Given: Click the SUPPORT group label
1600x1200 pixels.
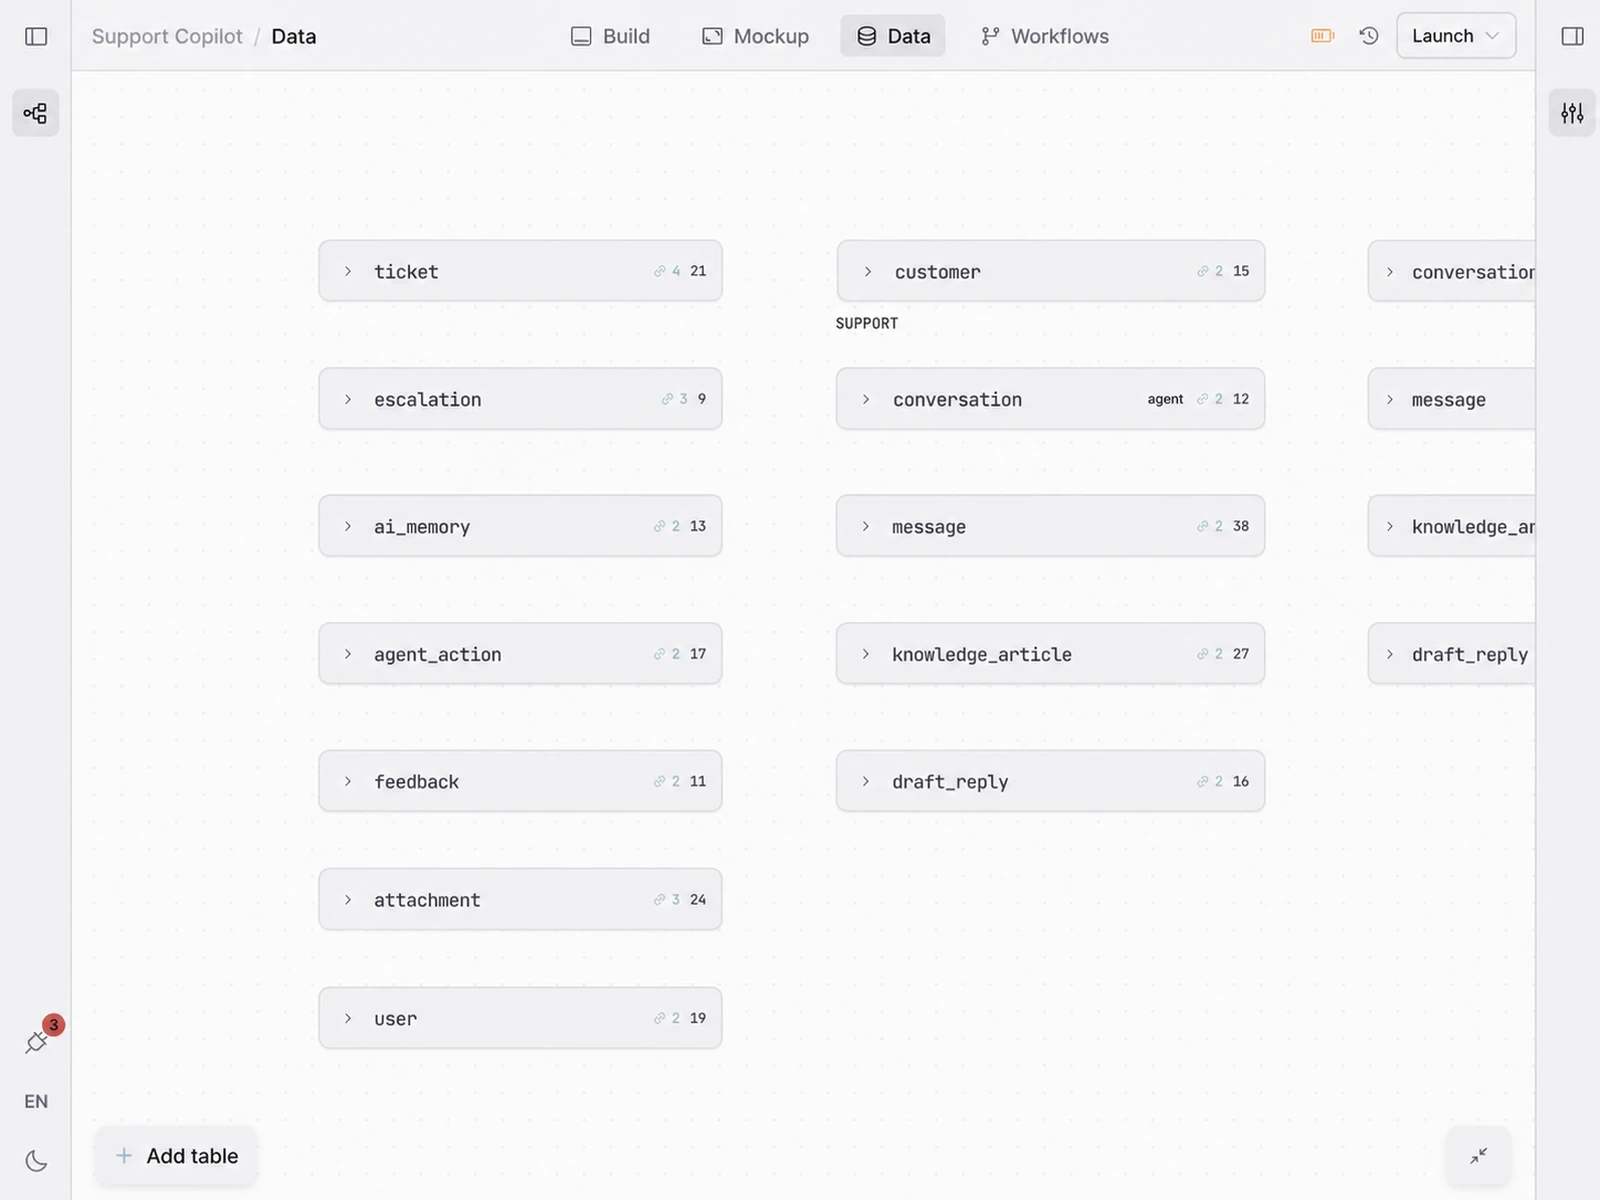Looking at the screenshot, I should (867, 323).
